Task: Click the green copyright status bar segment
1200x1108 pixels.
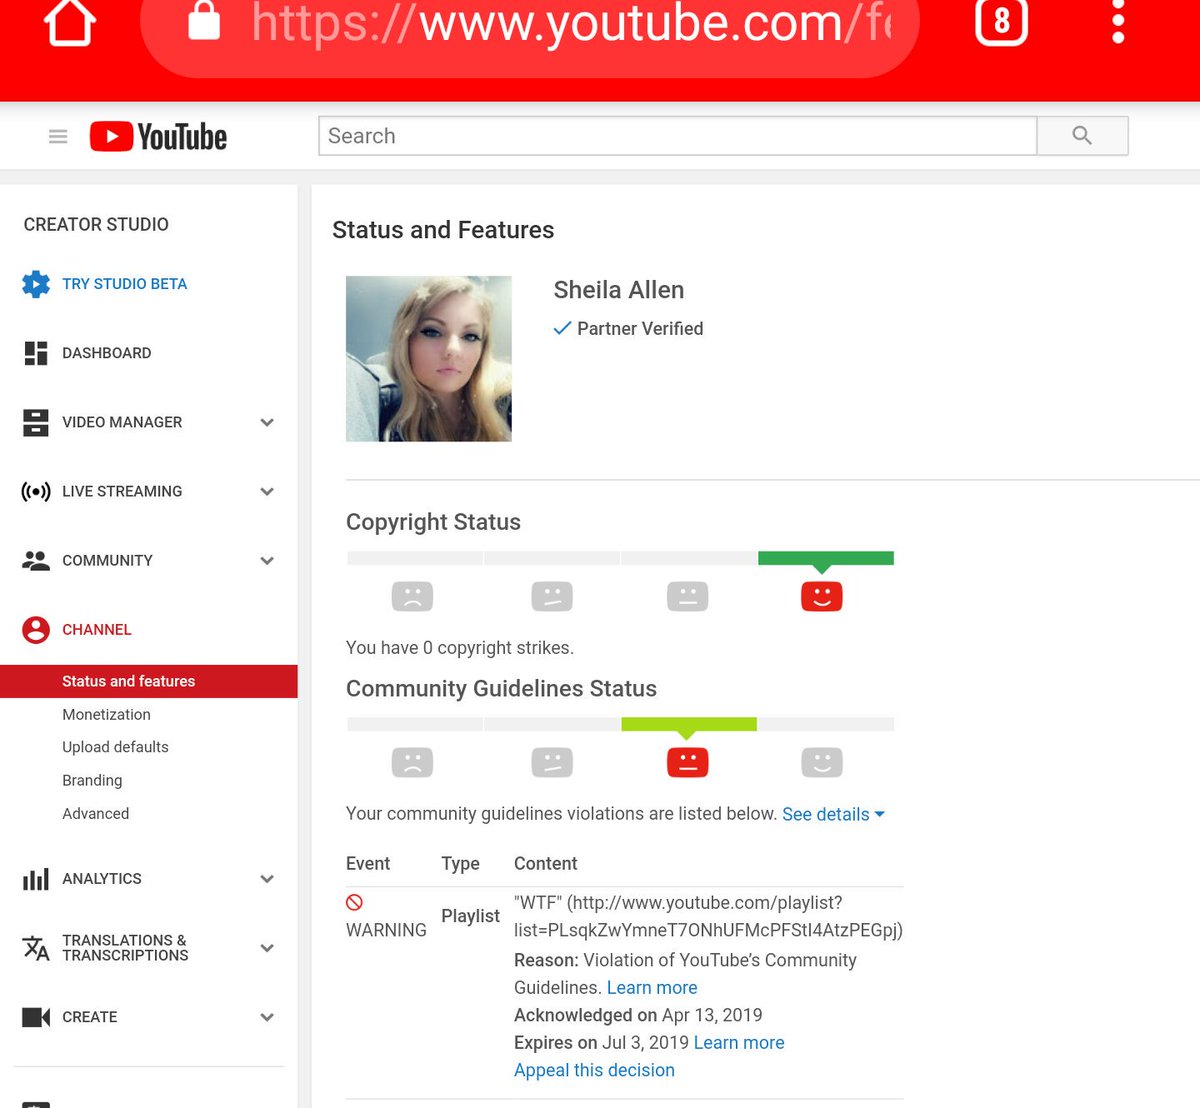Action: coord(826,558)
